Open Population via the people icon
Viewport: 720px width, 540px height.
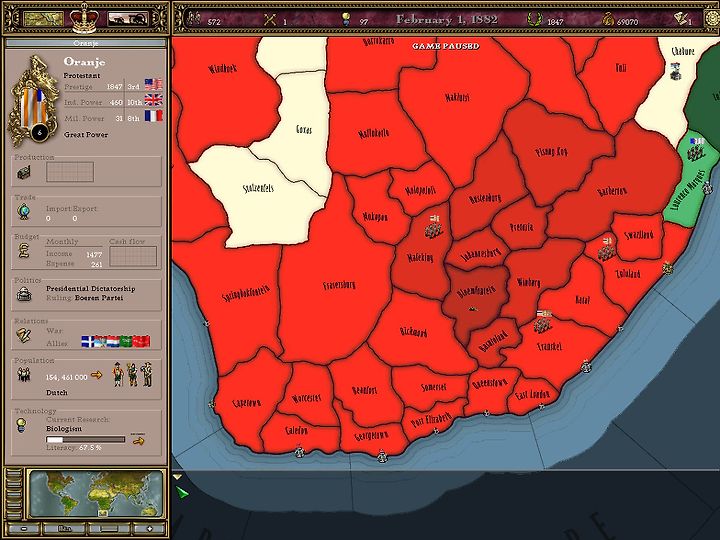[x=24, y=375]
